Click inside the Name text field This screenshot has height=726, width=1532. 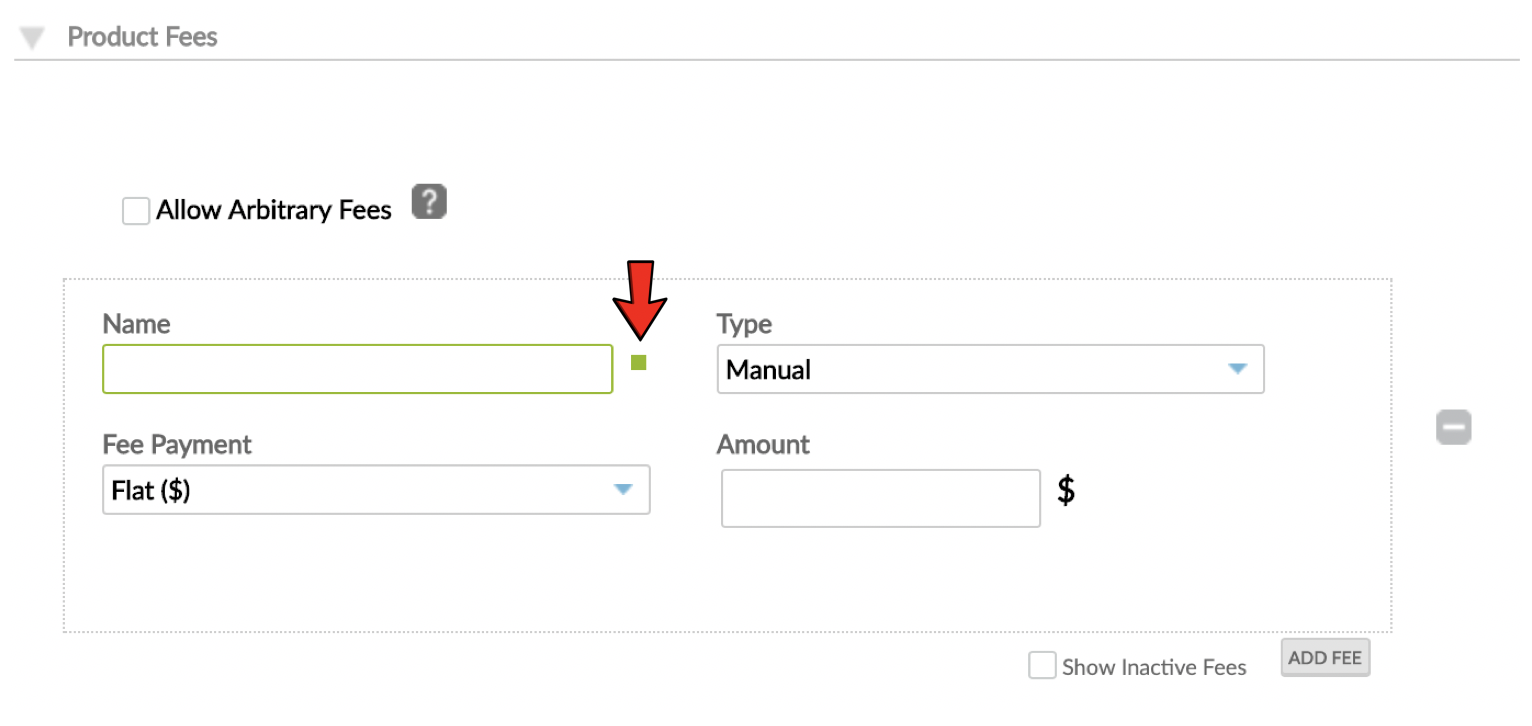(357, 369)
